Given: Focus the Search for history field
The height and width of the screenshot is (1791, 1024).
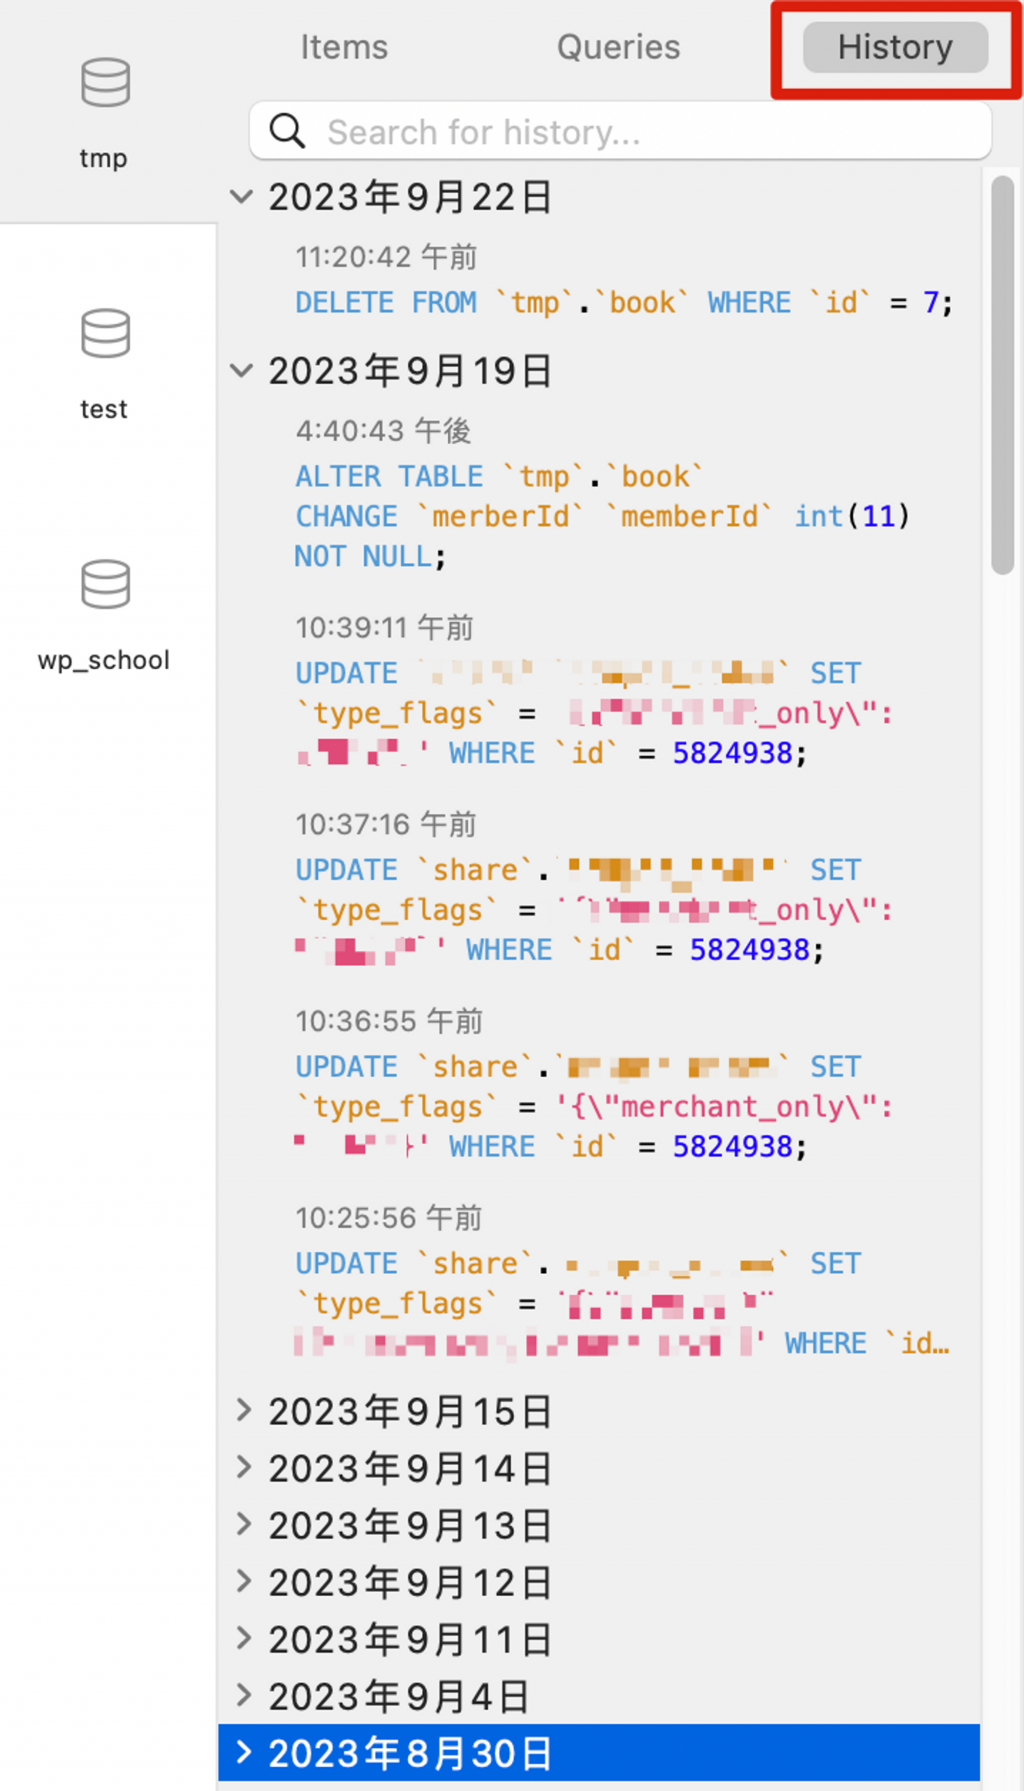Looking at the screenshot, I should pos(620,131).
